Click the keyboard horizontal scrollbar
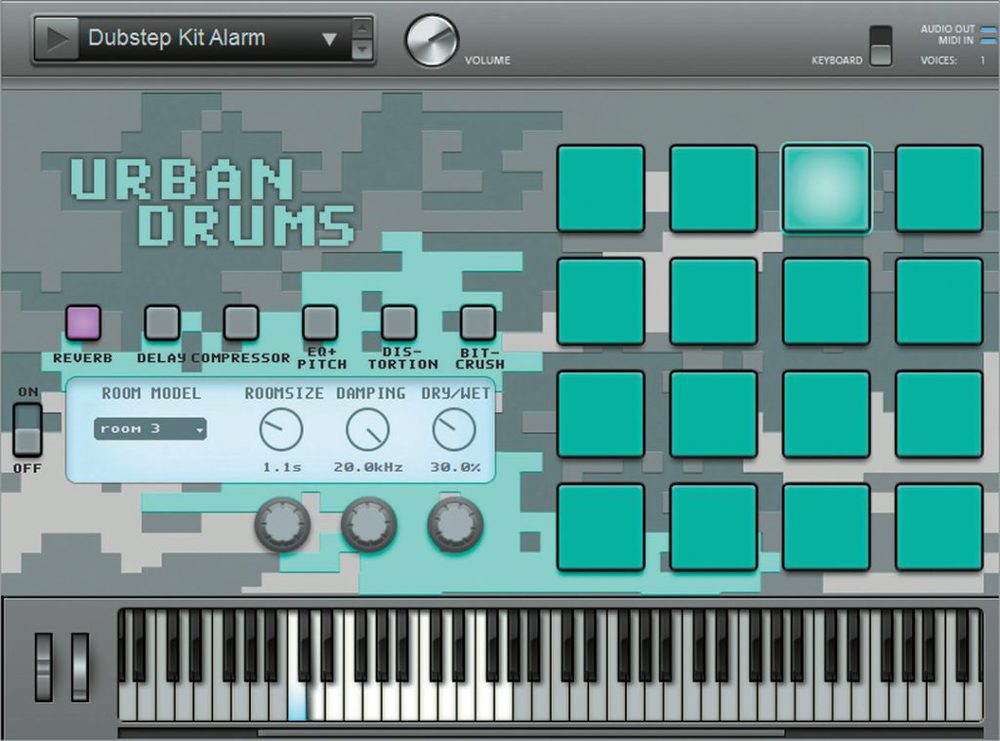The height and width of the screenshot is (741, 1000). [521, 732]
